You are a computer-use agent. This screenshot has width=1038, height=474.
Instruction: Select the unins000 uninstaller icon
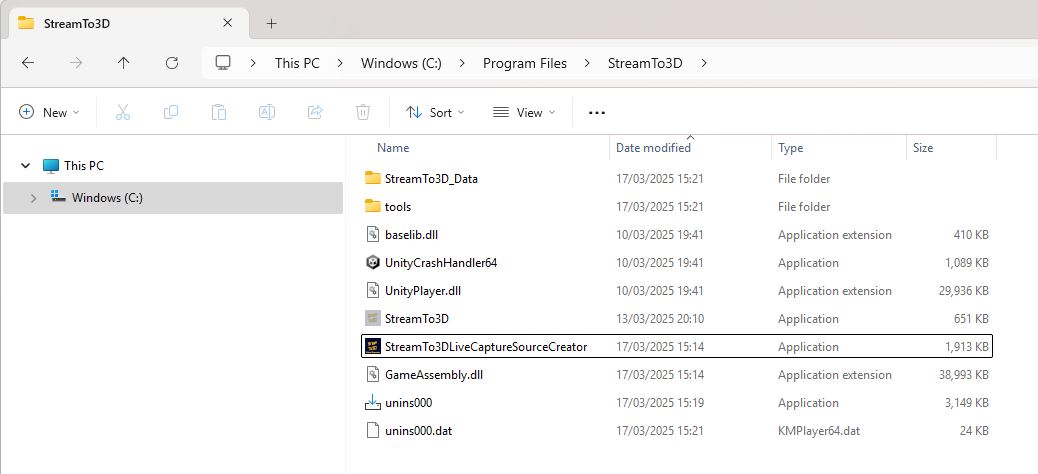coord(373,403)
